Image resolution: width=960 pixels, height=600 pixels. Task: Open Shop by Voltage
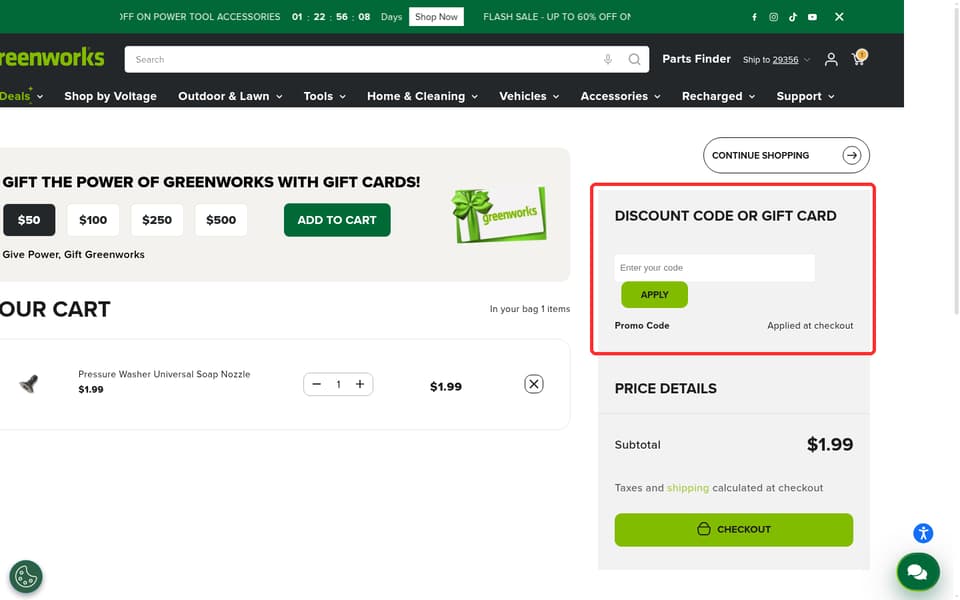(x=110, y=96)
